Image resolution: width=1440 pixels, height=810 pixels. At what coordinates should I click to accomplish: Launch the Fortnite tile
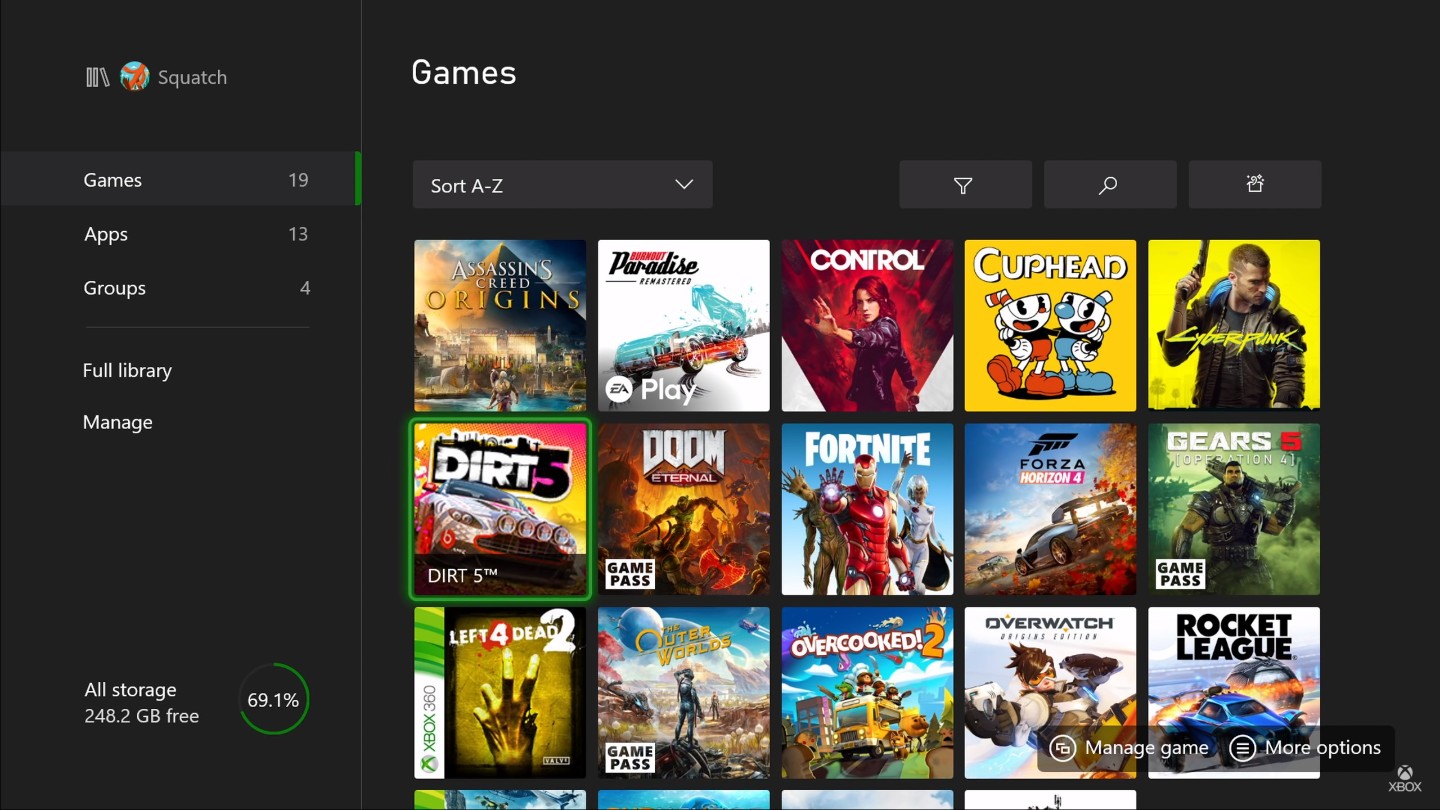(x=867, y=509)
